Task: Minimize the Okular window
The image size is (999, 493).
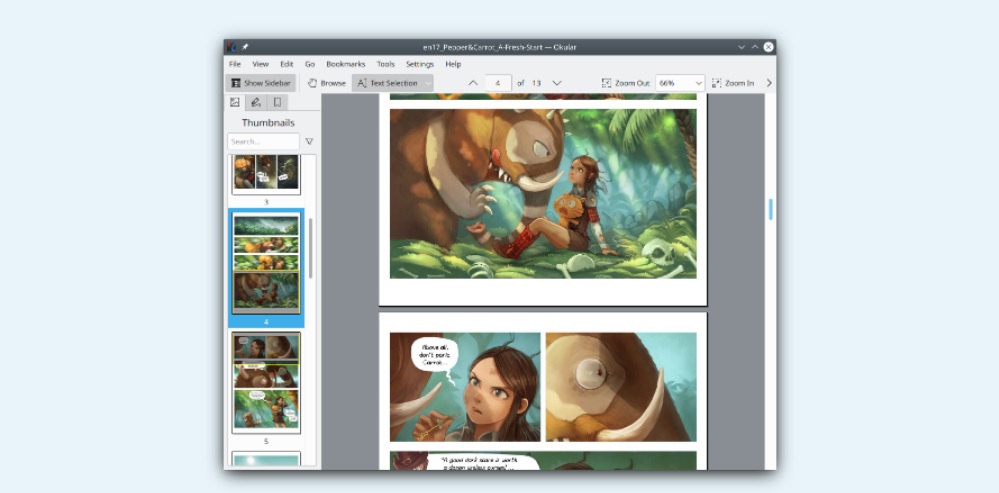Action: pyautogui.click(x=742, y=46)
